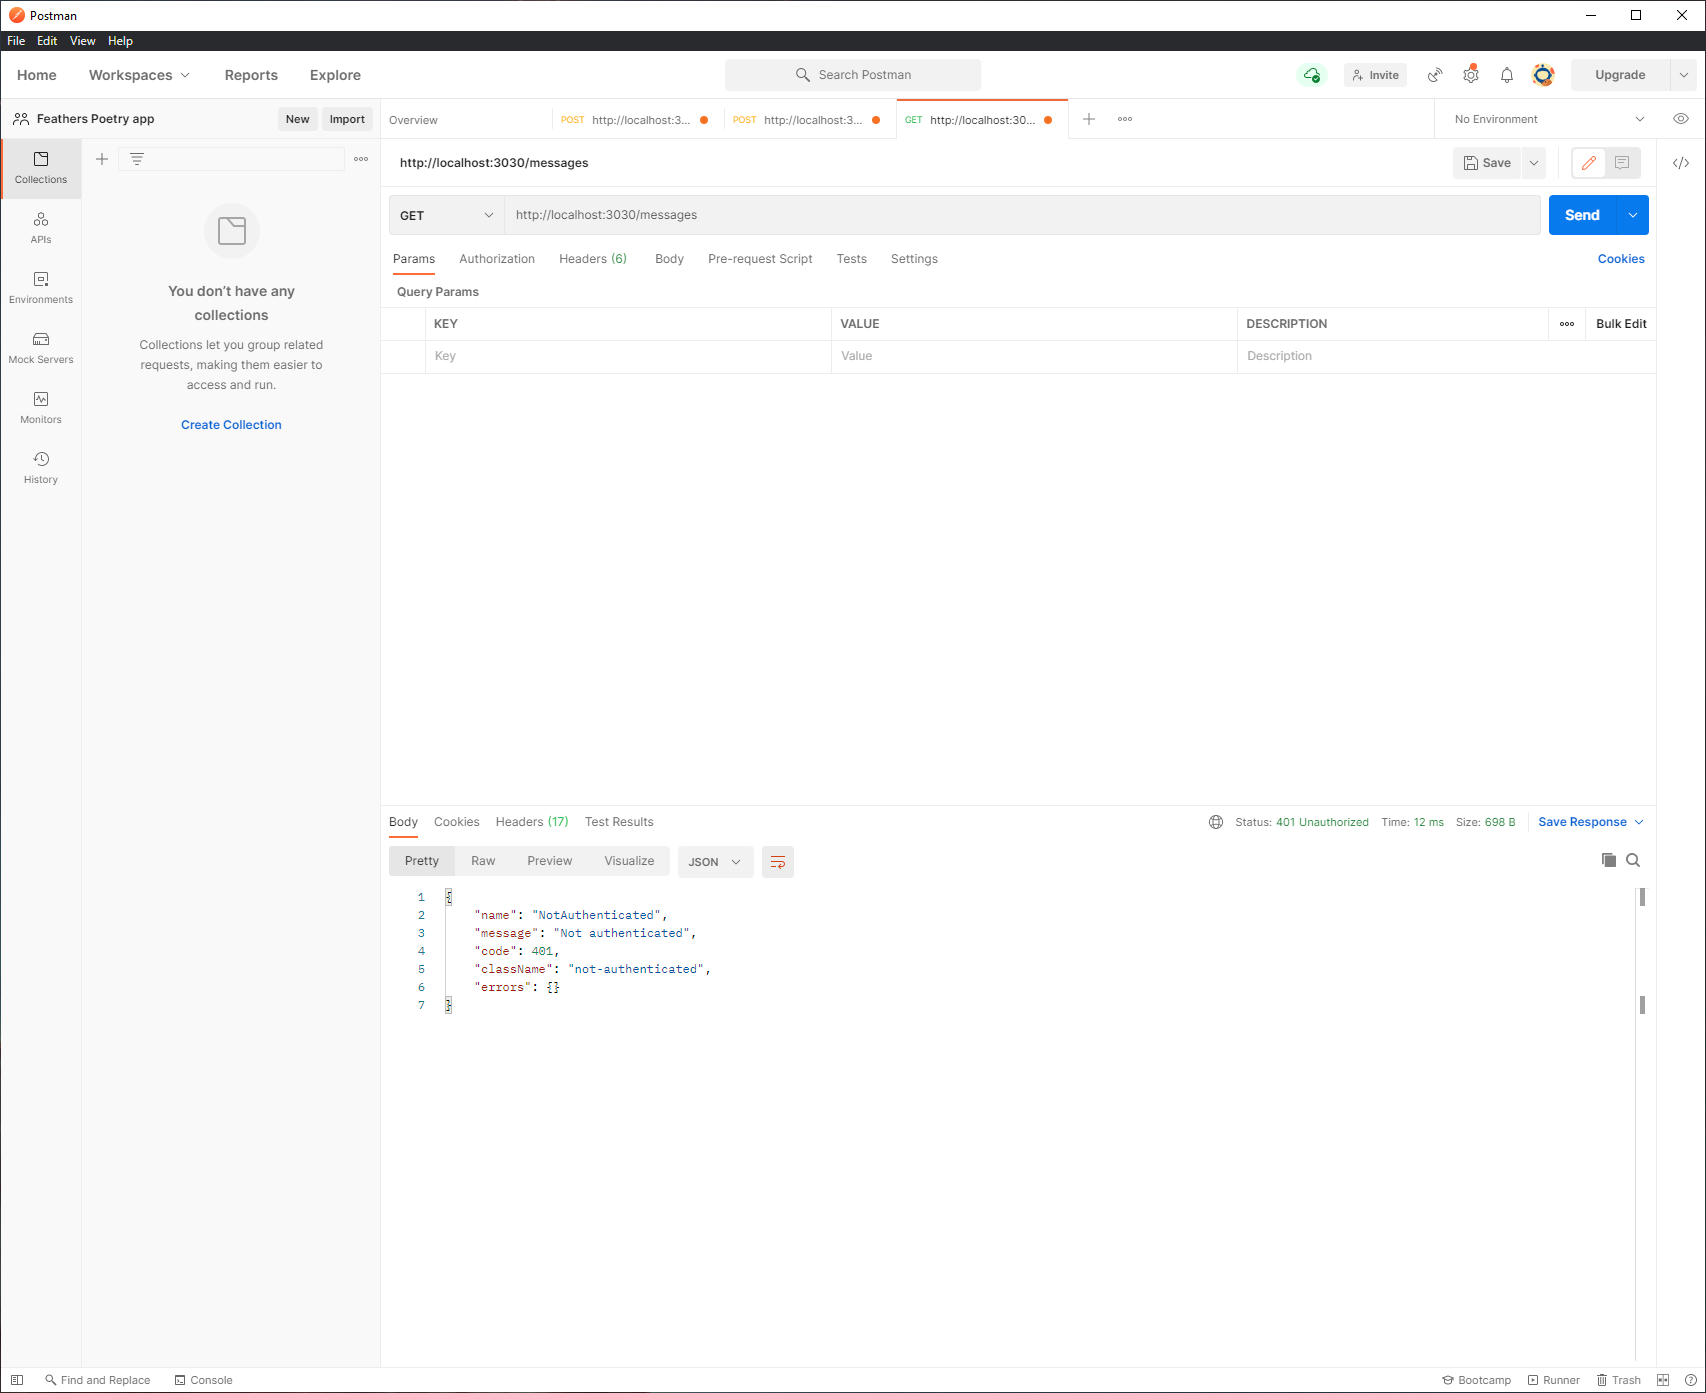Click the Search Postman field
Viewport: 1706px width, 1393px height.
pyautogui.click(x=853, y=75)
